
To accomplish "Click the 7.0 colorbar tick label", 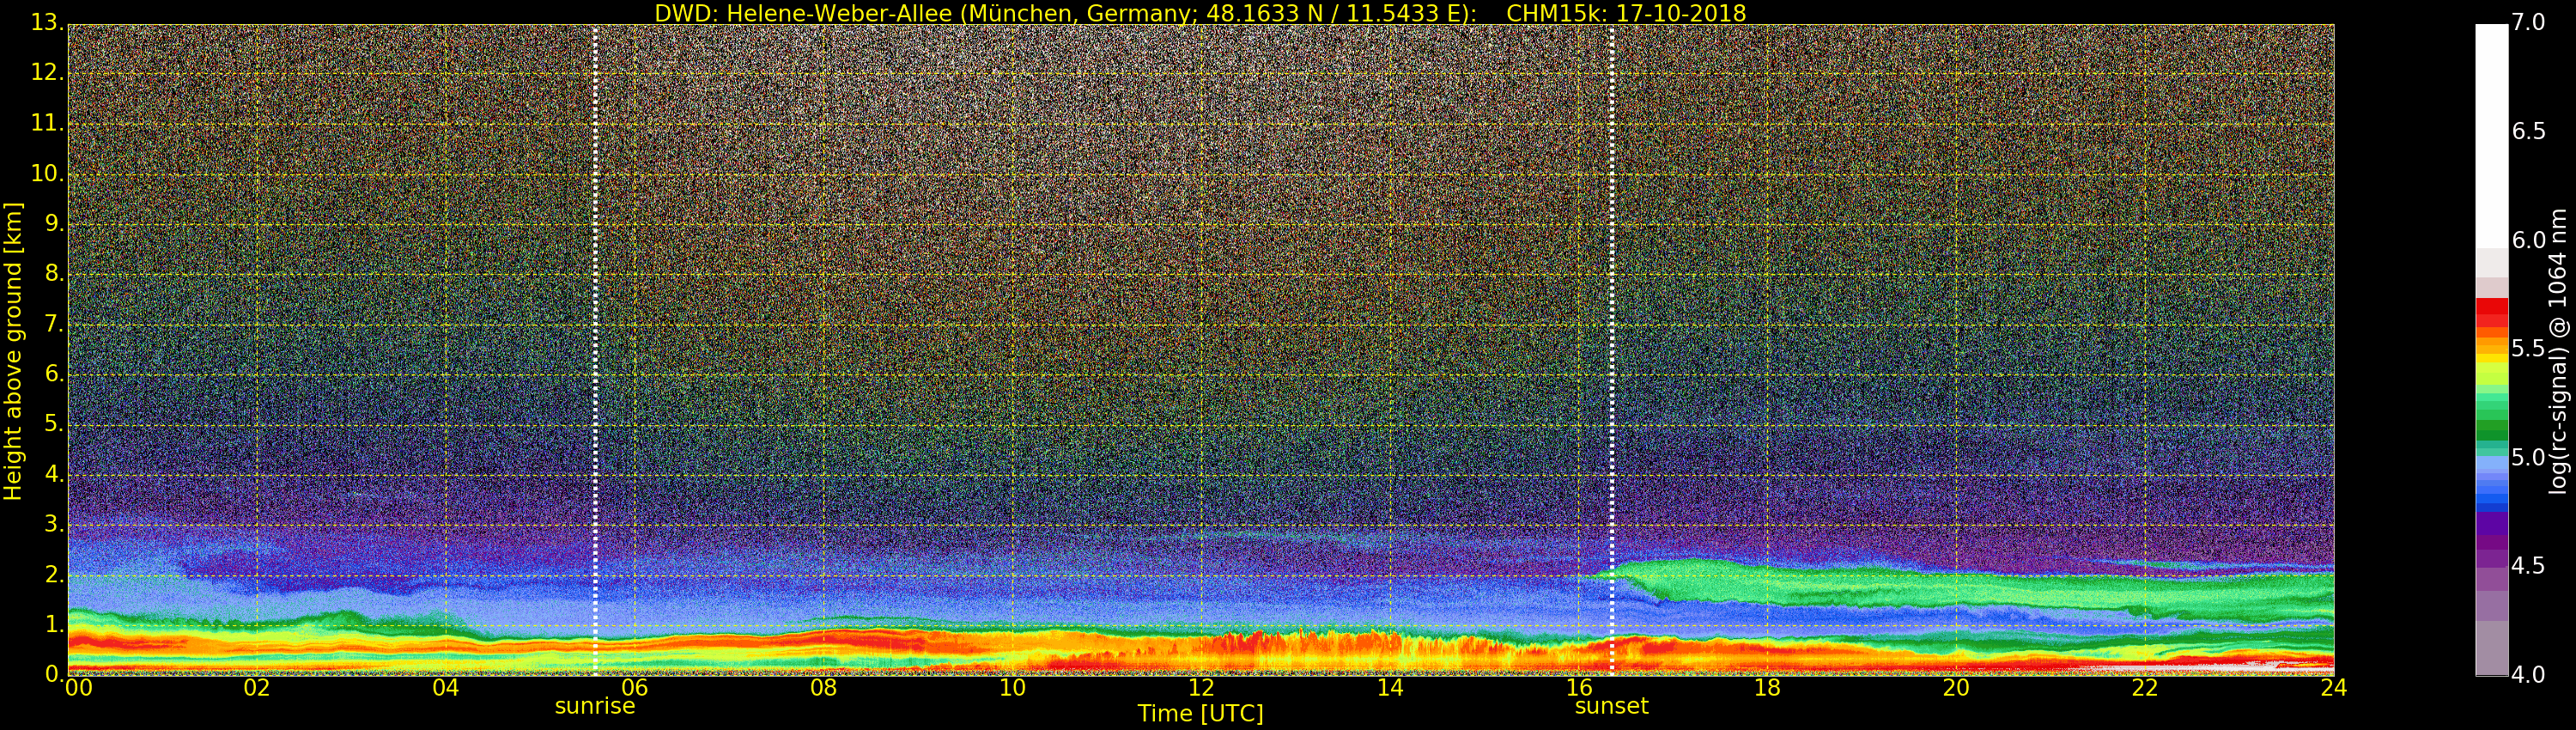I will pos(2528,22).
